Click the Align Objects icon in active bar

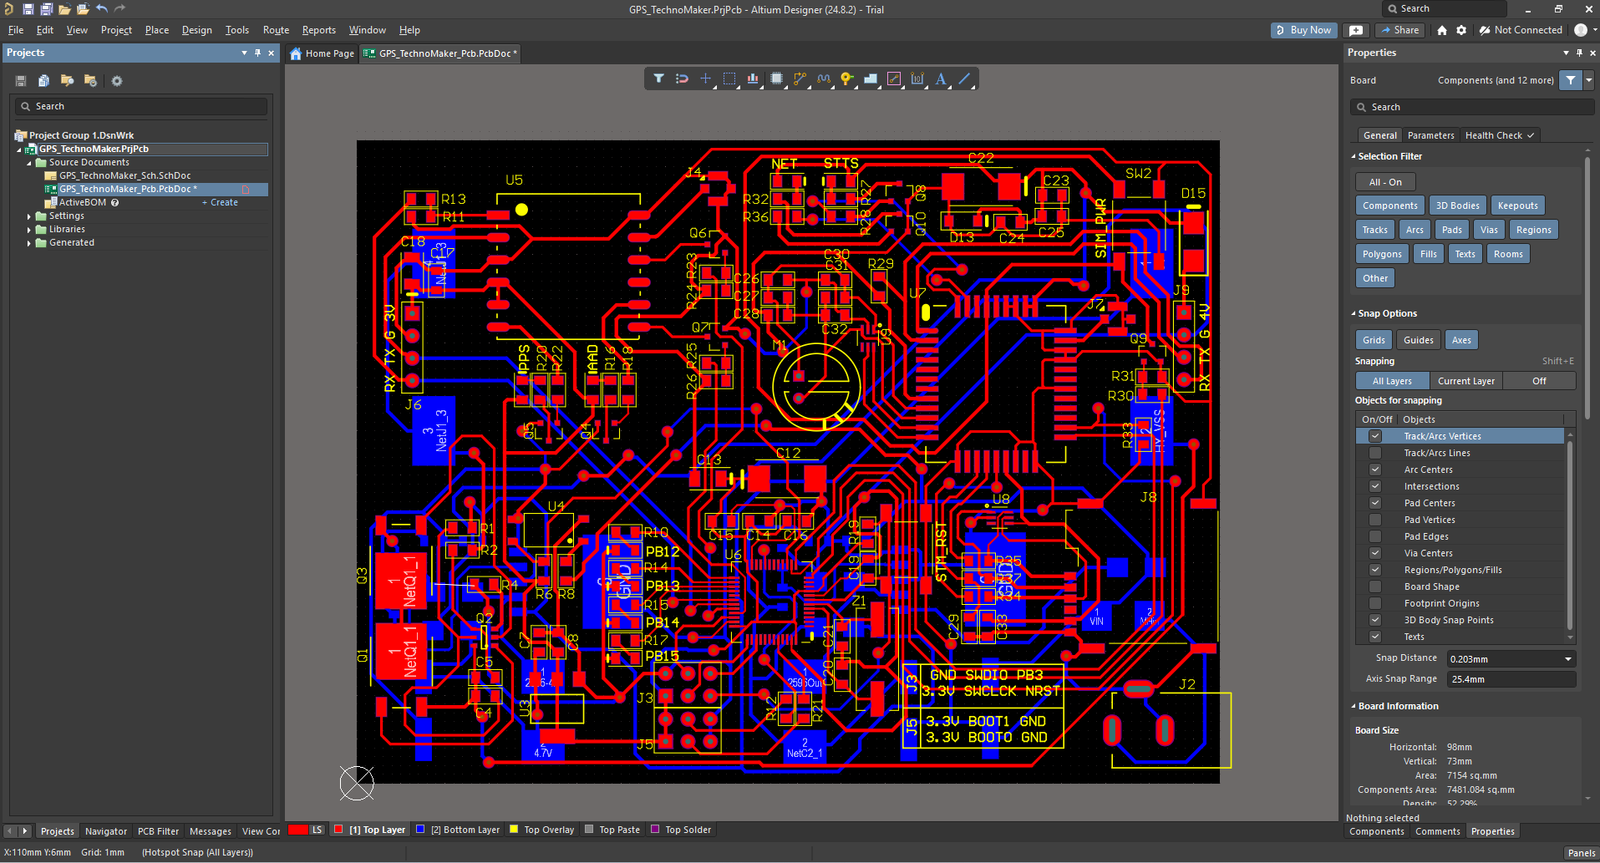[x=752, y=79]
